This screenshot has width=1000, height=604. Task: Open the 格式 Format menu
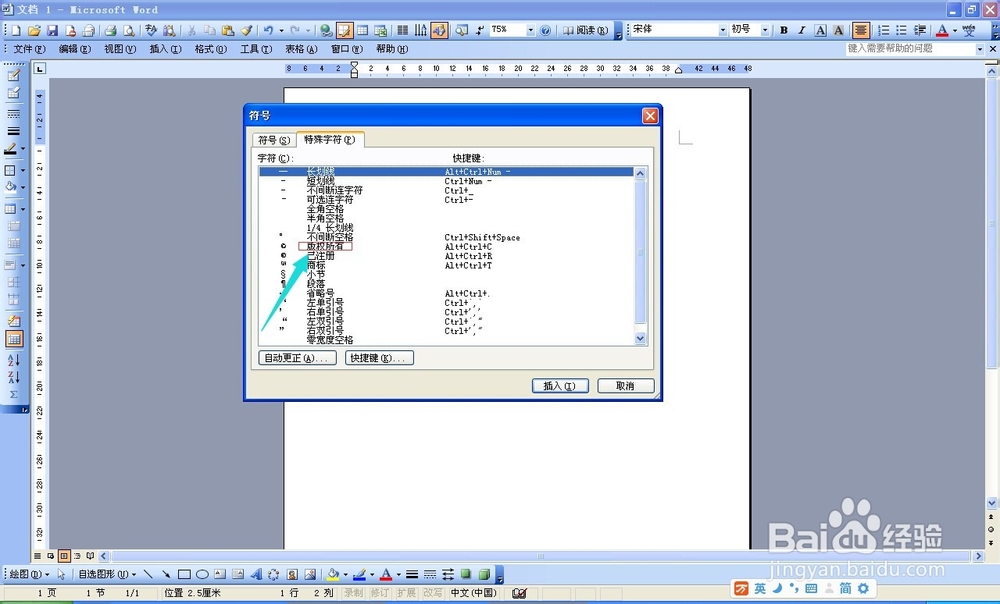(210, 49)
